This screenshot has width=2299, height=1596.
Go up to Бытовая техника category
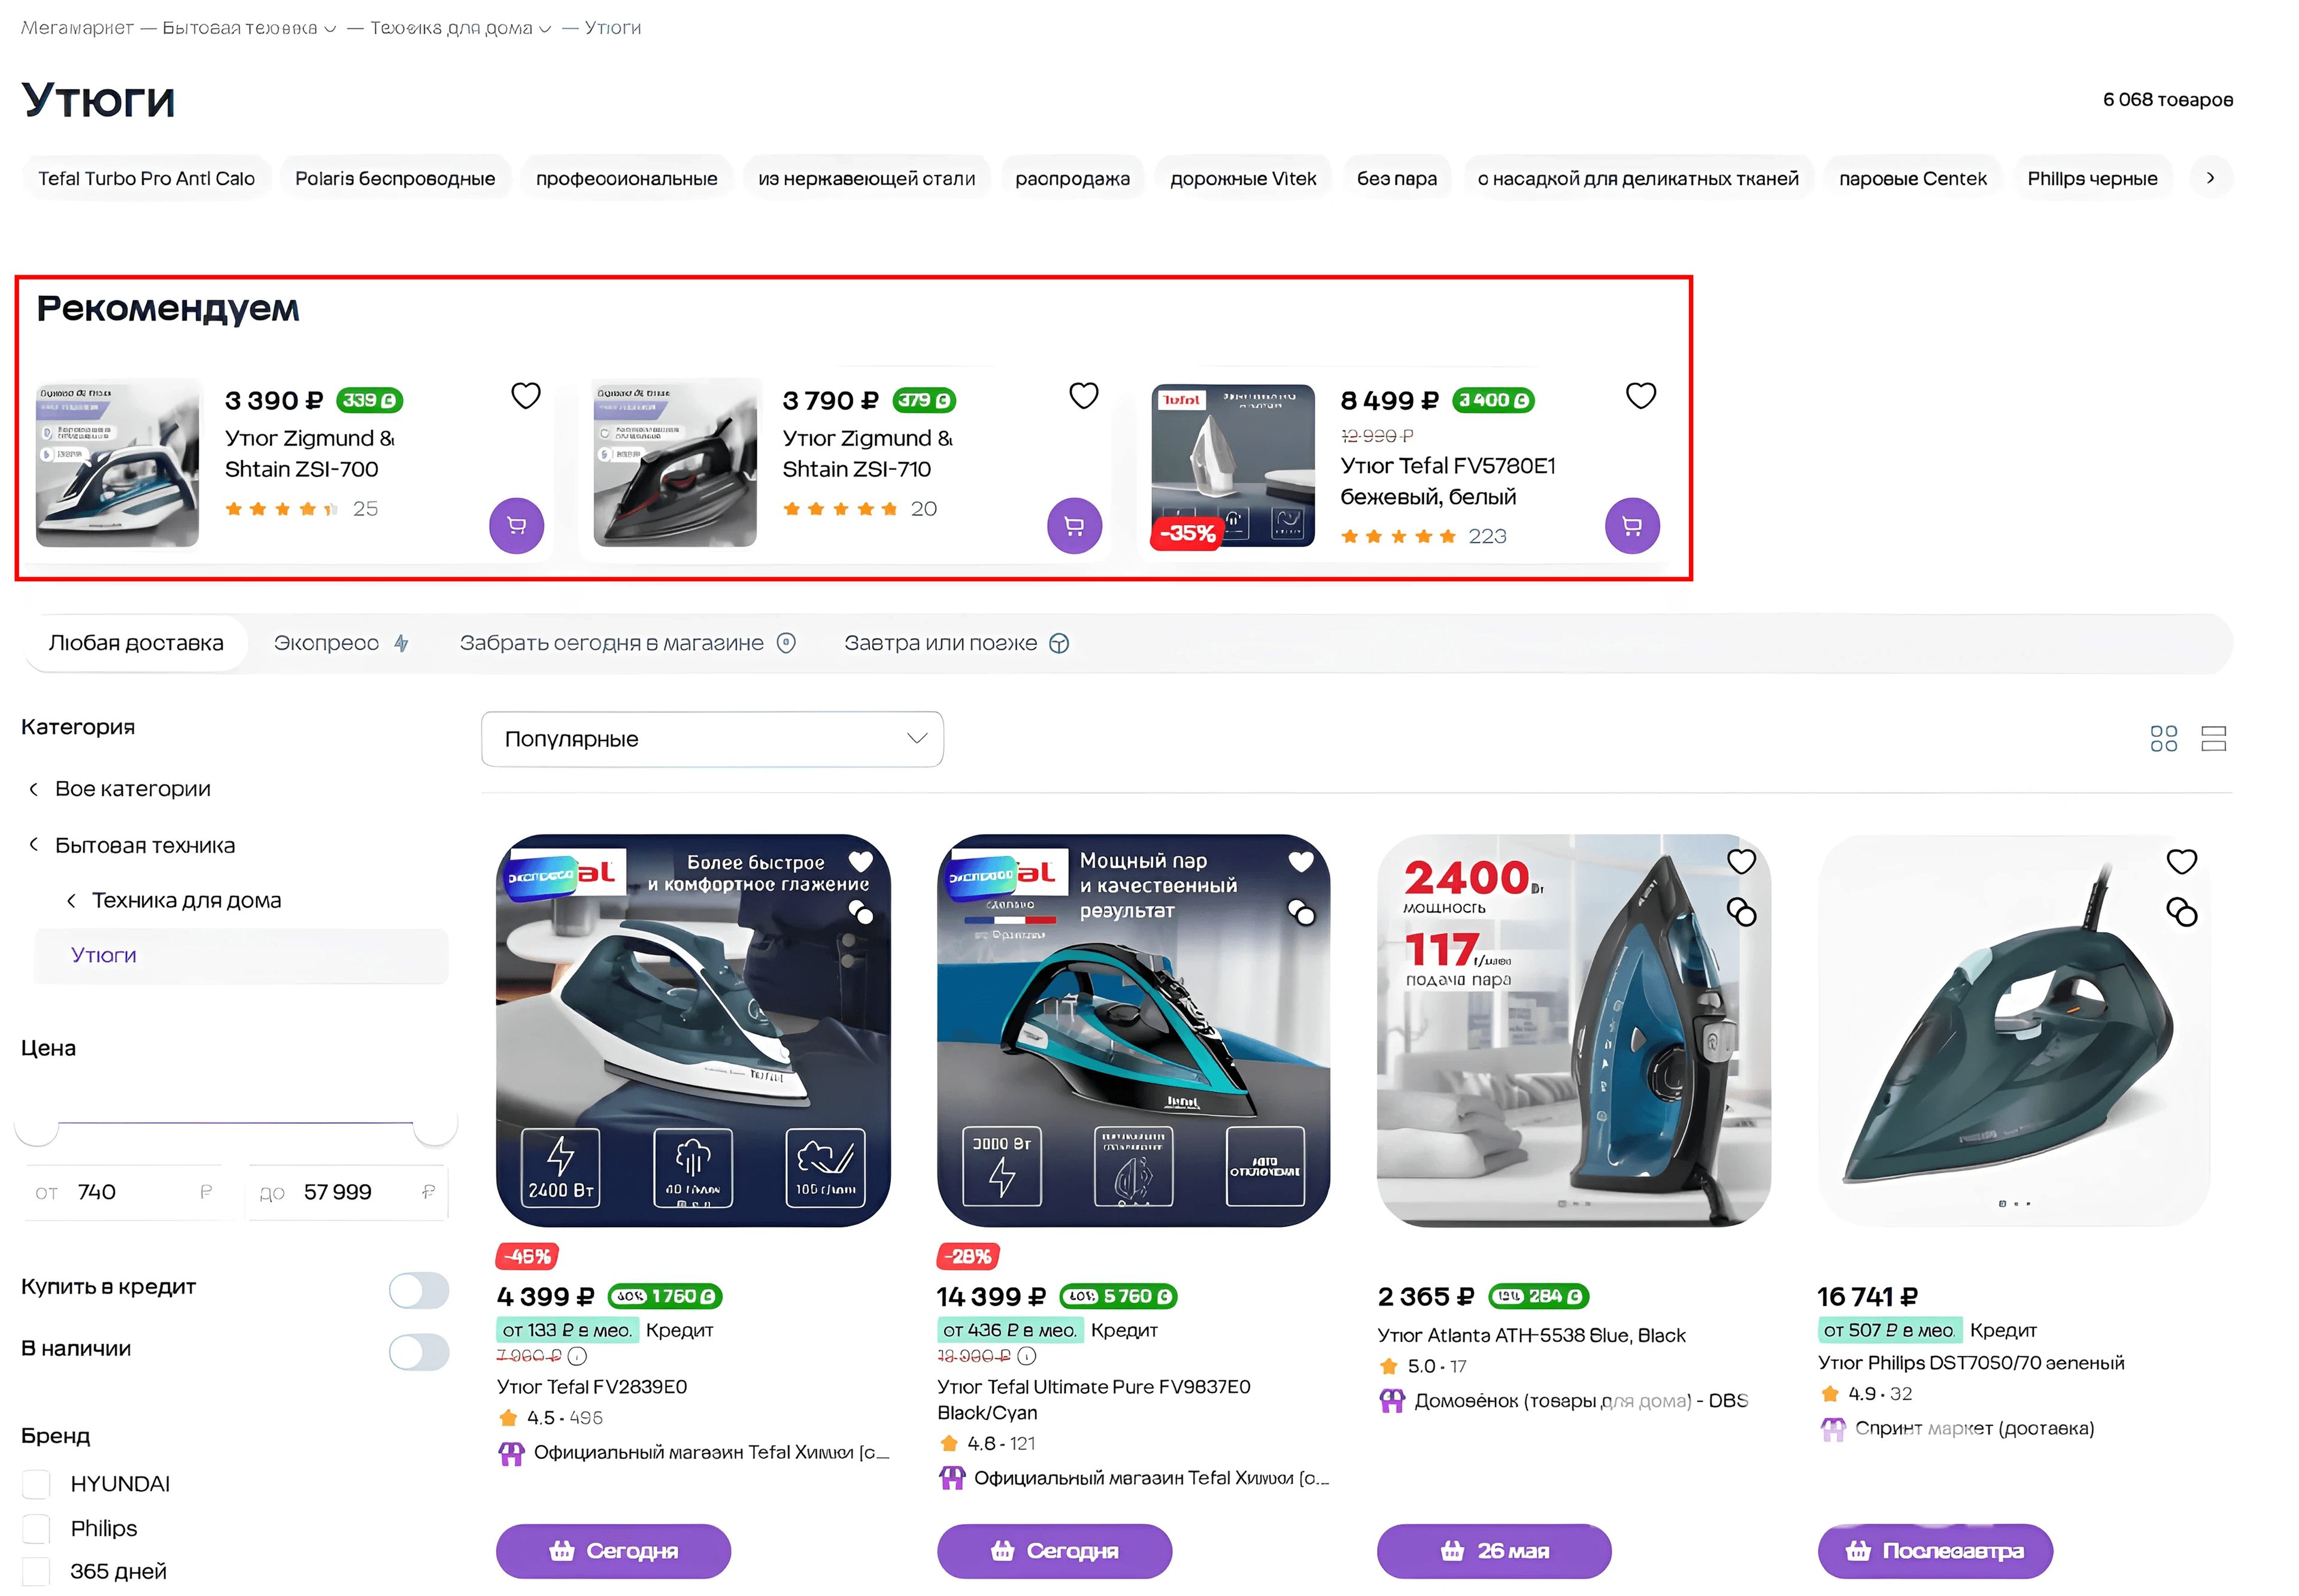point(132,846)
